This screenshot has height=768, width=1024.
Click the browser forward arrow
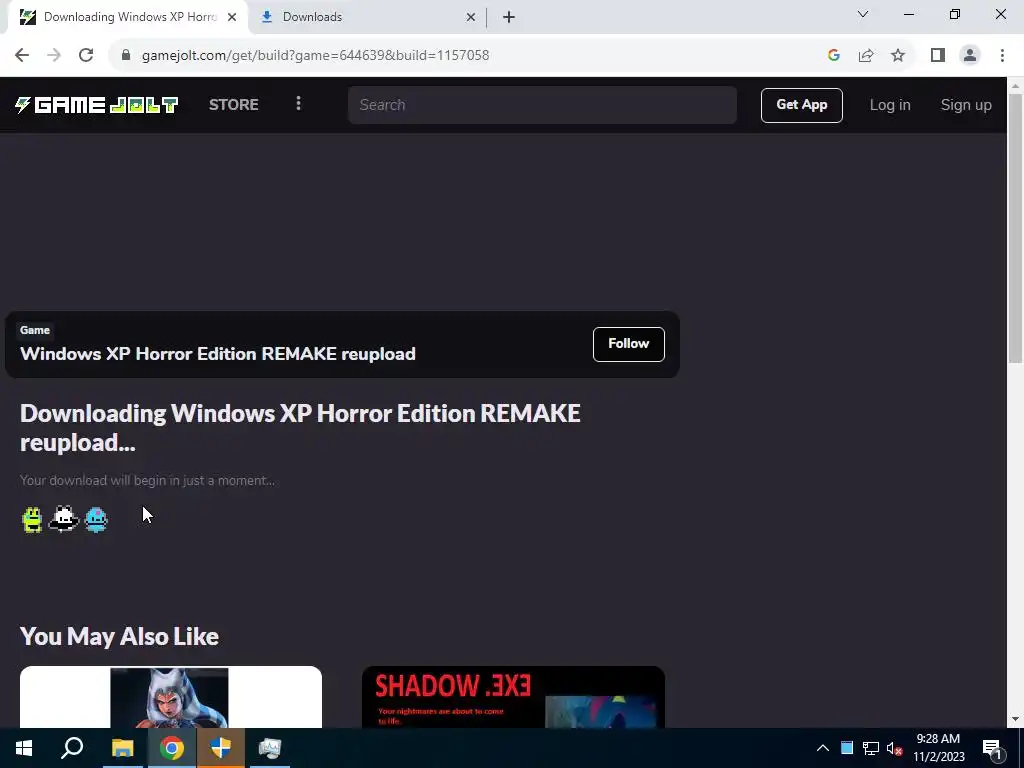tap(54, 56)
